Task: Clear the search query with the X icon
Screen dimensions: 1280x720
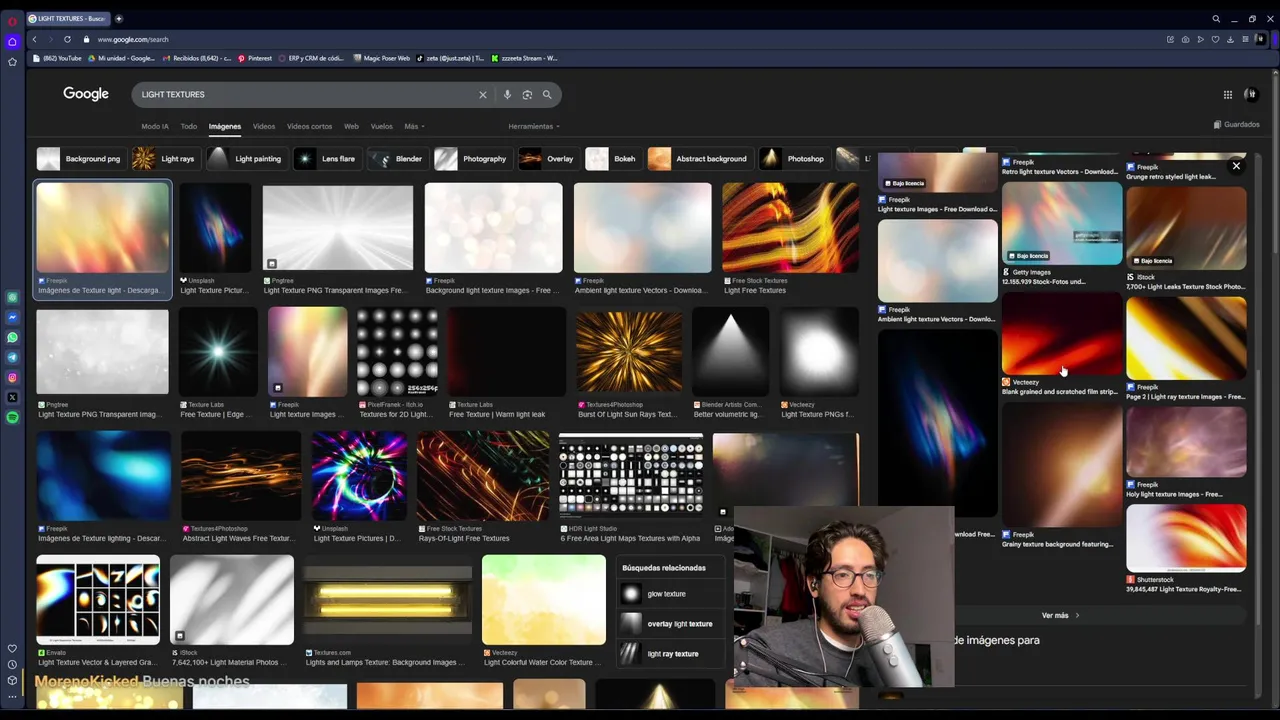Action: coord(482,94)
